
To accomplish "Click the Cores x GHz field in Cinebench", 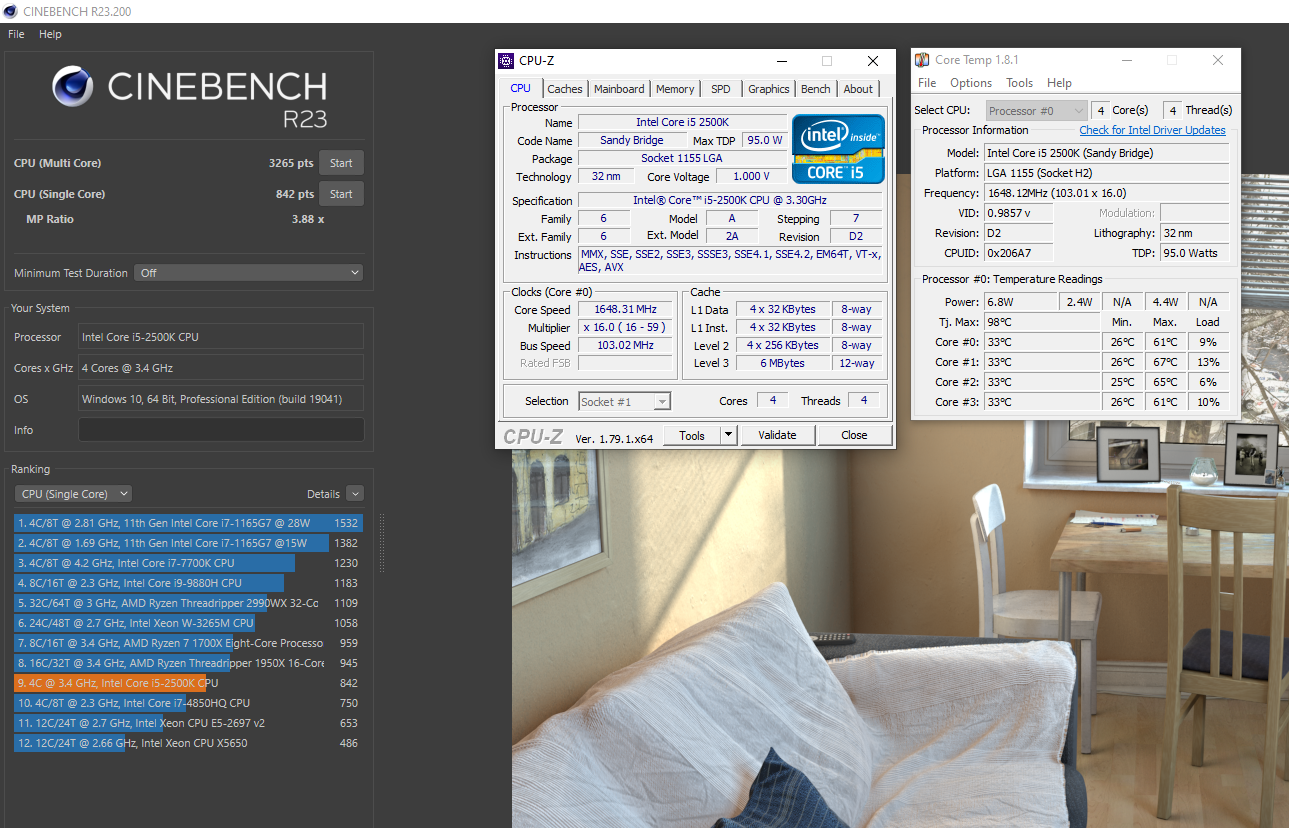I will tap(221, 368).
